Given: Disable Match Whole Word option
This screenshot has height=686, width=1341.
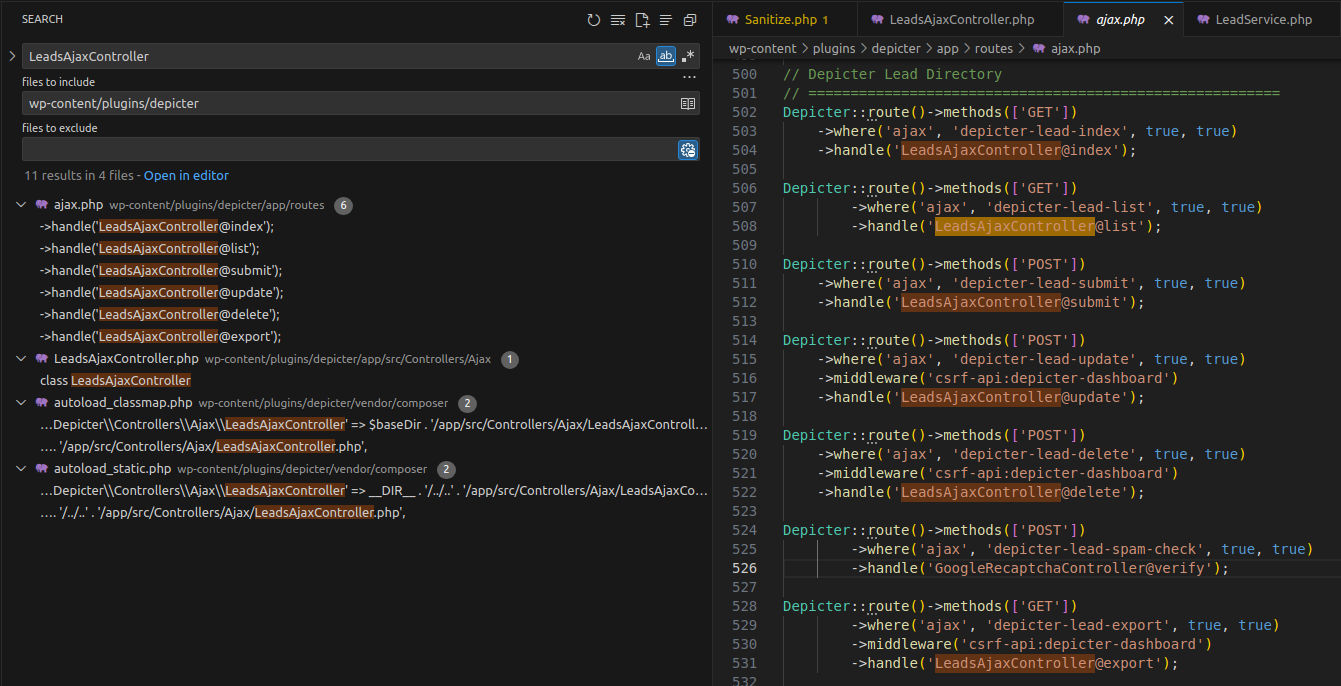Looking at the screenshot, I should (x=665, y=56).
